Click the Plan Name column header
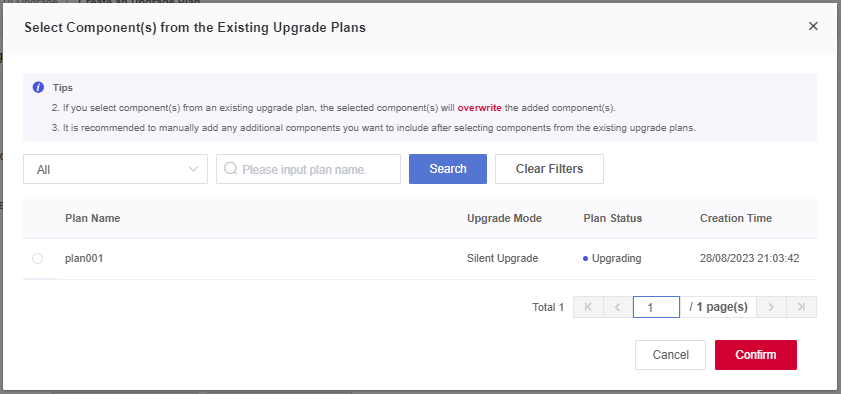The height and width of the screenshot is (394, 841). click(x=93, y=218)
